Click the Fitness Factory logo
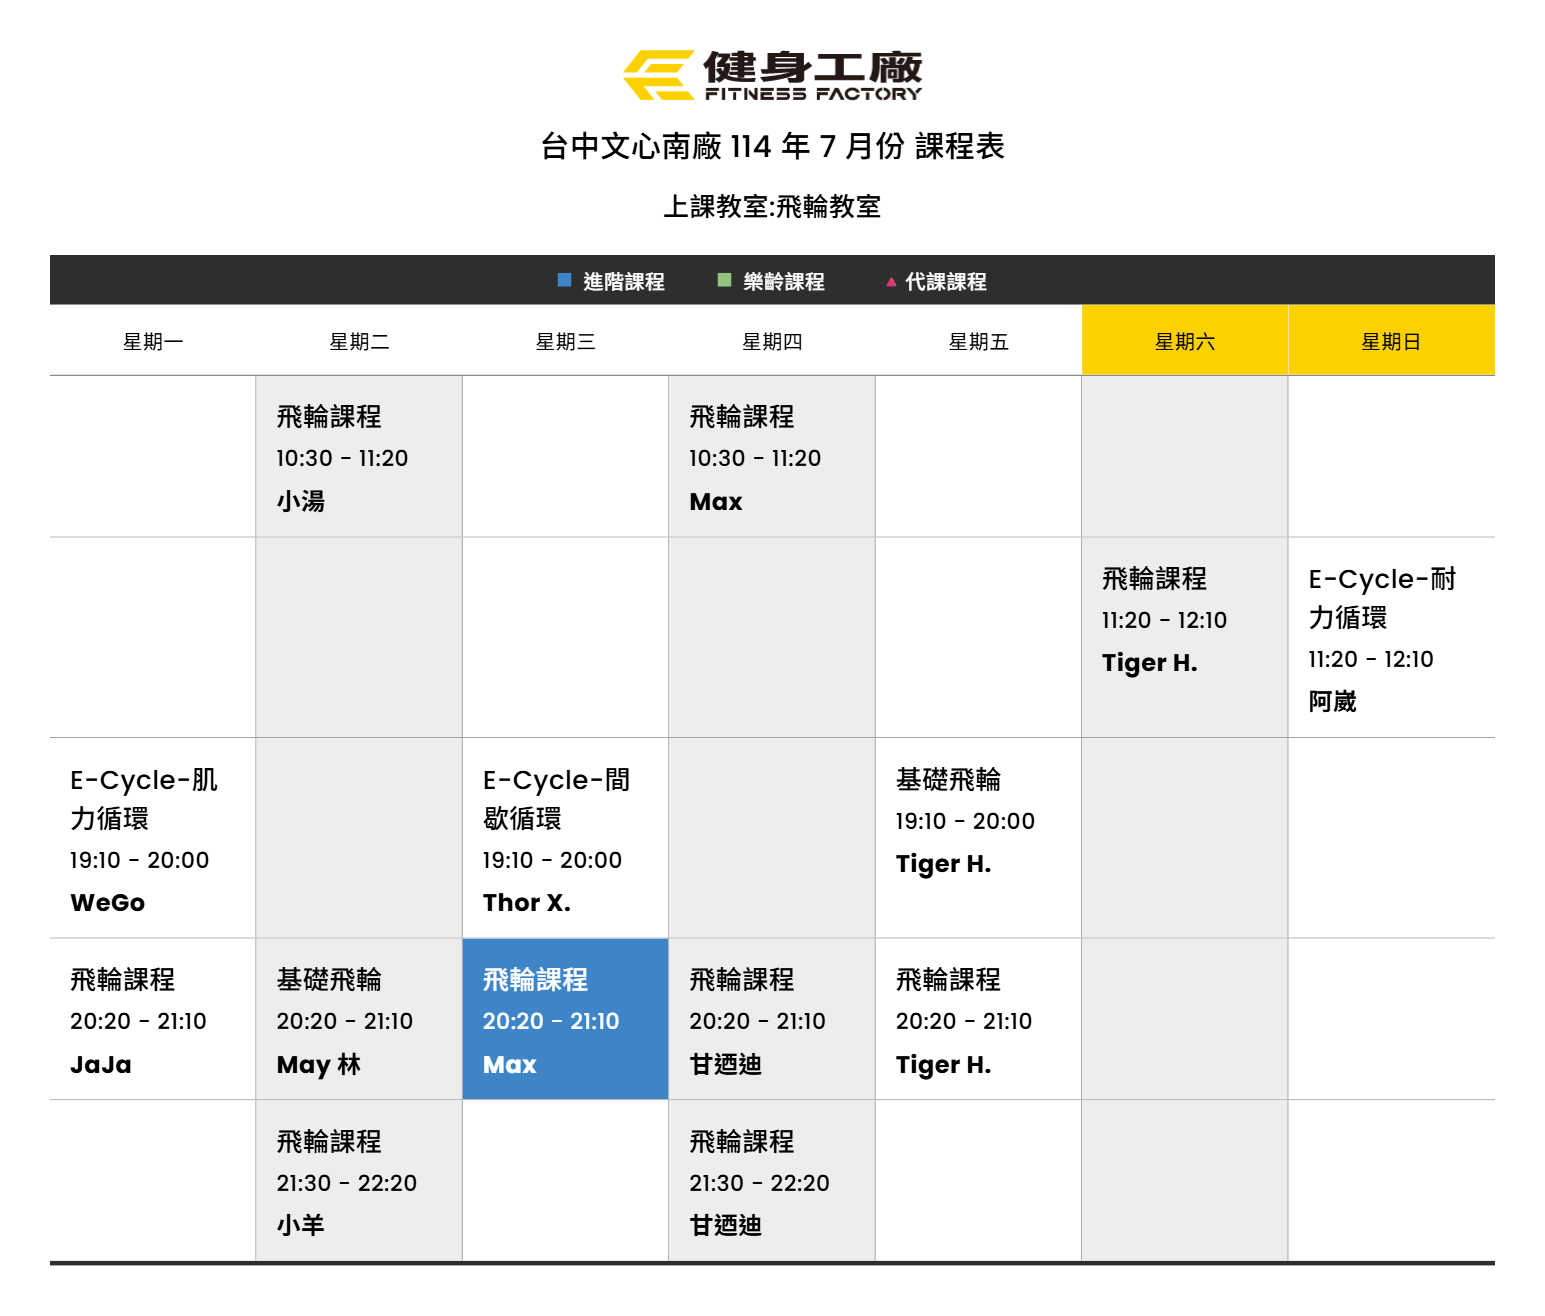 click(x=772, y=75)
